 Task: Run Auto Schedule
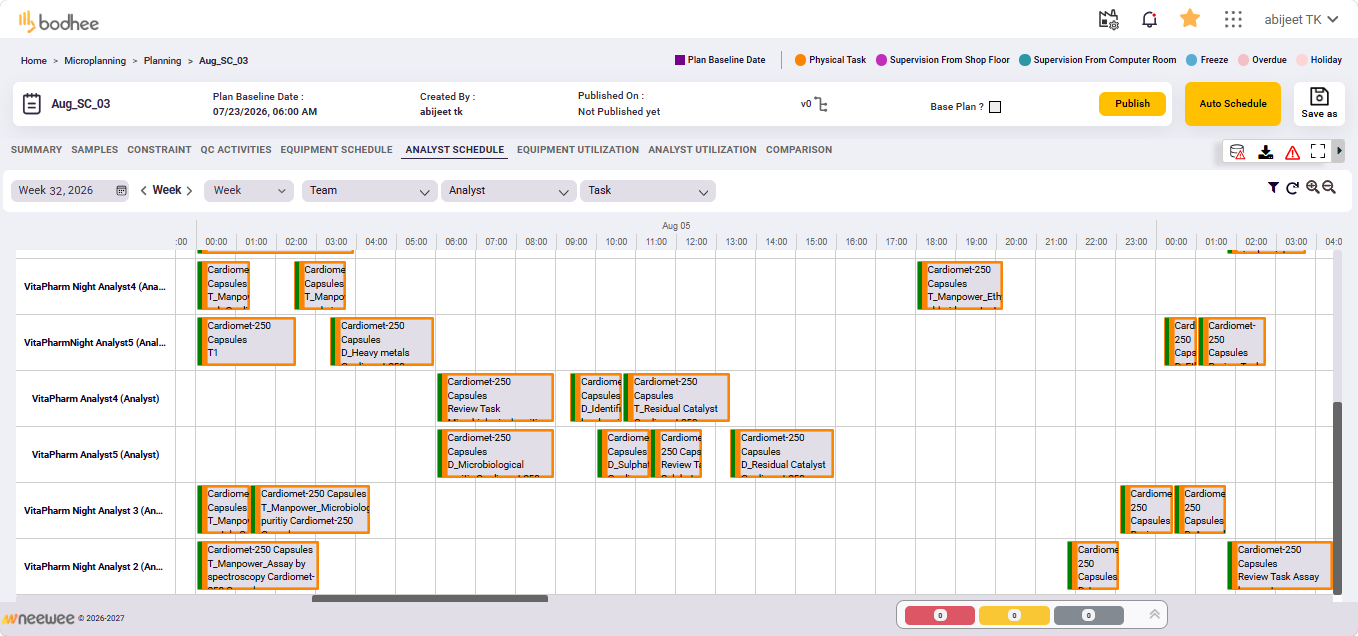(1233, 104)
